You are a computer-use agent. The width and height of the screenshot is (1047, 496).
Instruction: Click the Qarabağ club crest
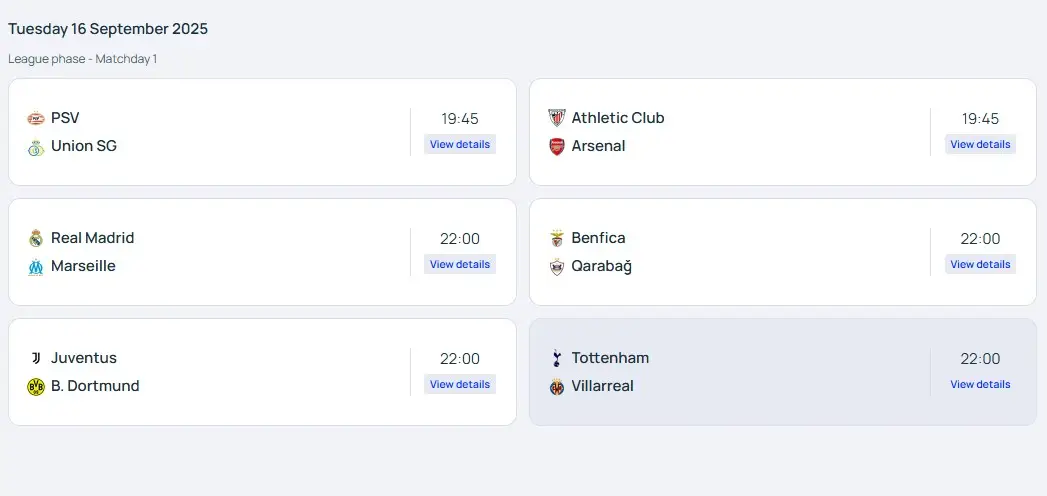(x=557, y=267)
